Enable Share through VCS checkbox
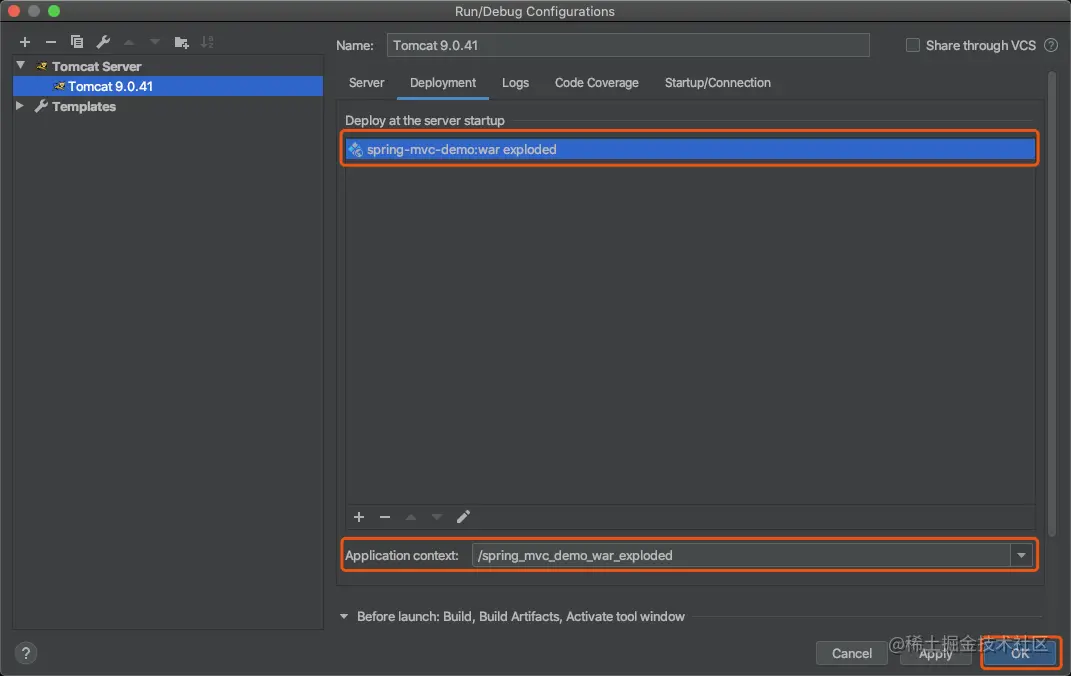 [913, 45]
